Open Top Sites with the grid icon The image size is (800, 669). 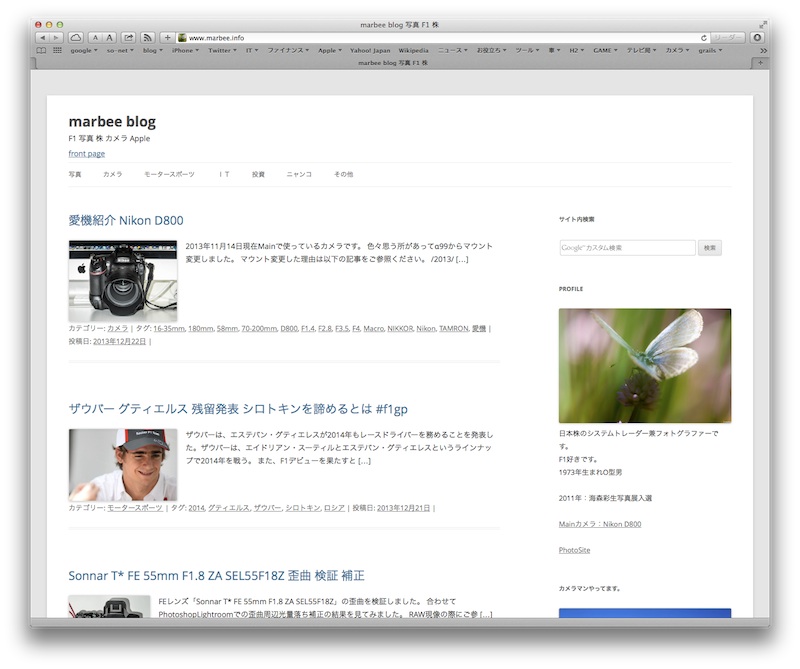[55, 51]
